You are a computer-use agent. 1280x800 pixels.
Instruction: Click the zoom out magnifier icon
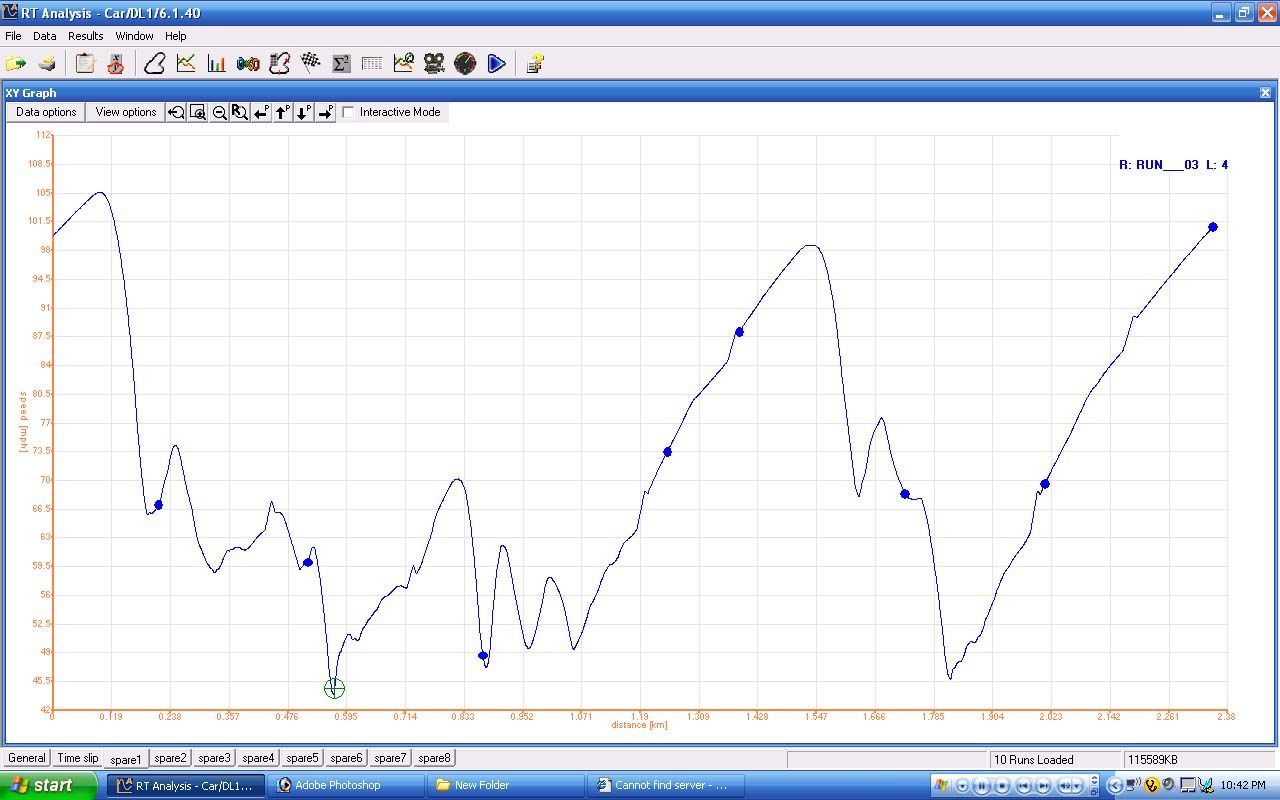click(219, 113)
